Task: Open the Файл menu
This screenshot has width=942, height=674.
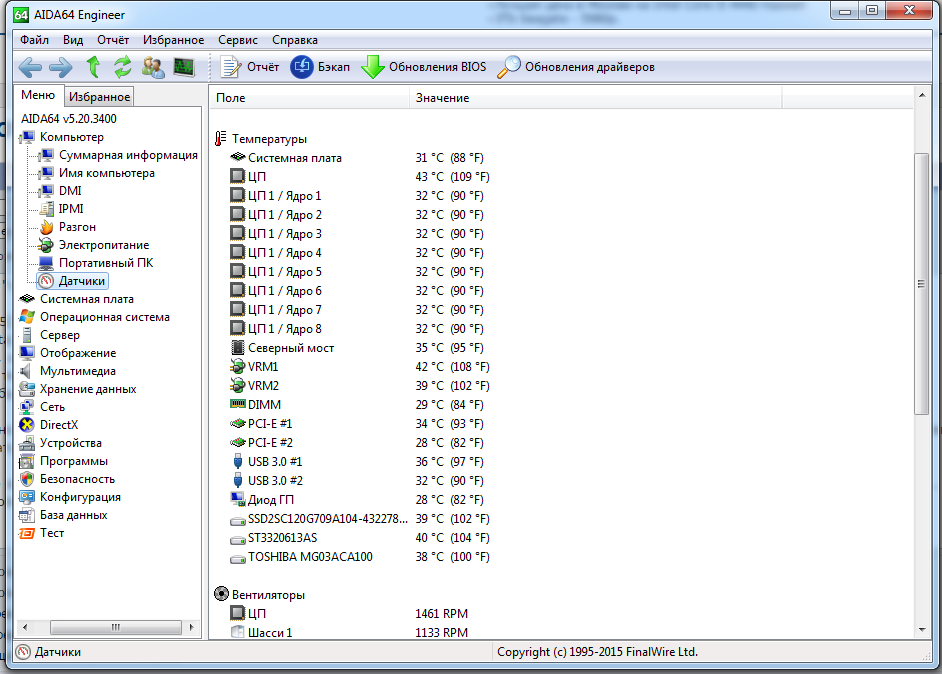Action: pos(34,40)
